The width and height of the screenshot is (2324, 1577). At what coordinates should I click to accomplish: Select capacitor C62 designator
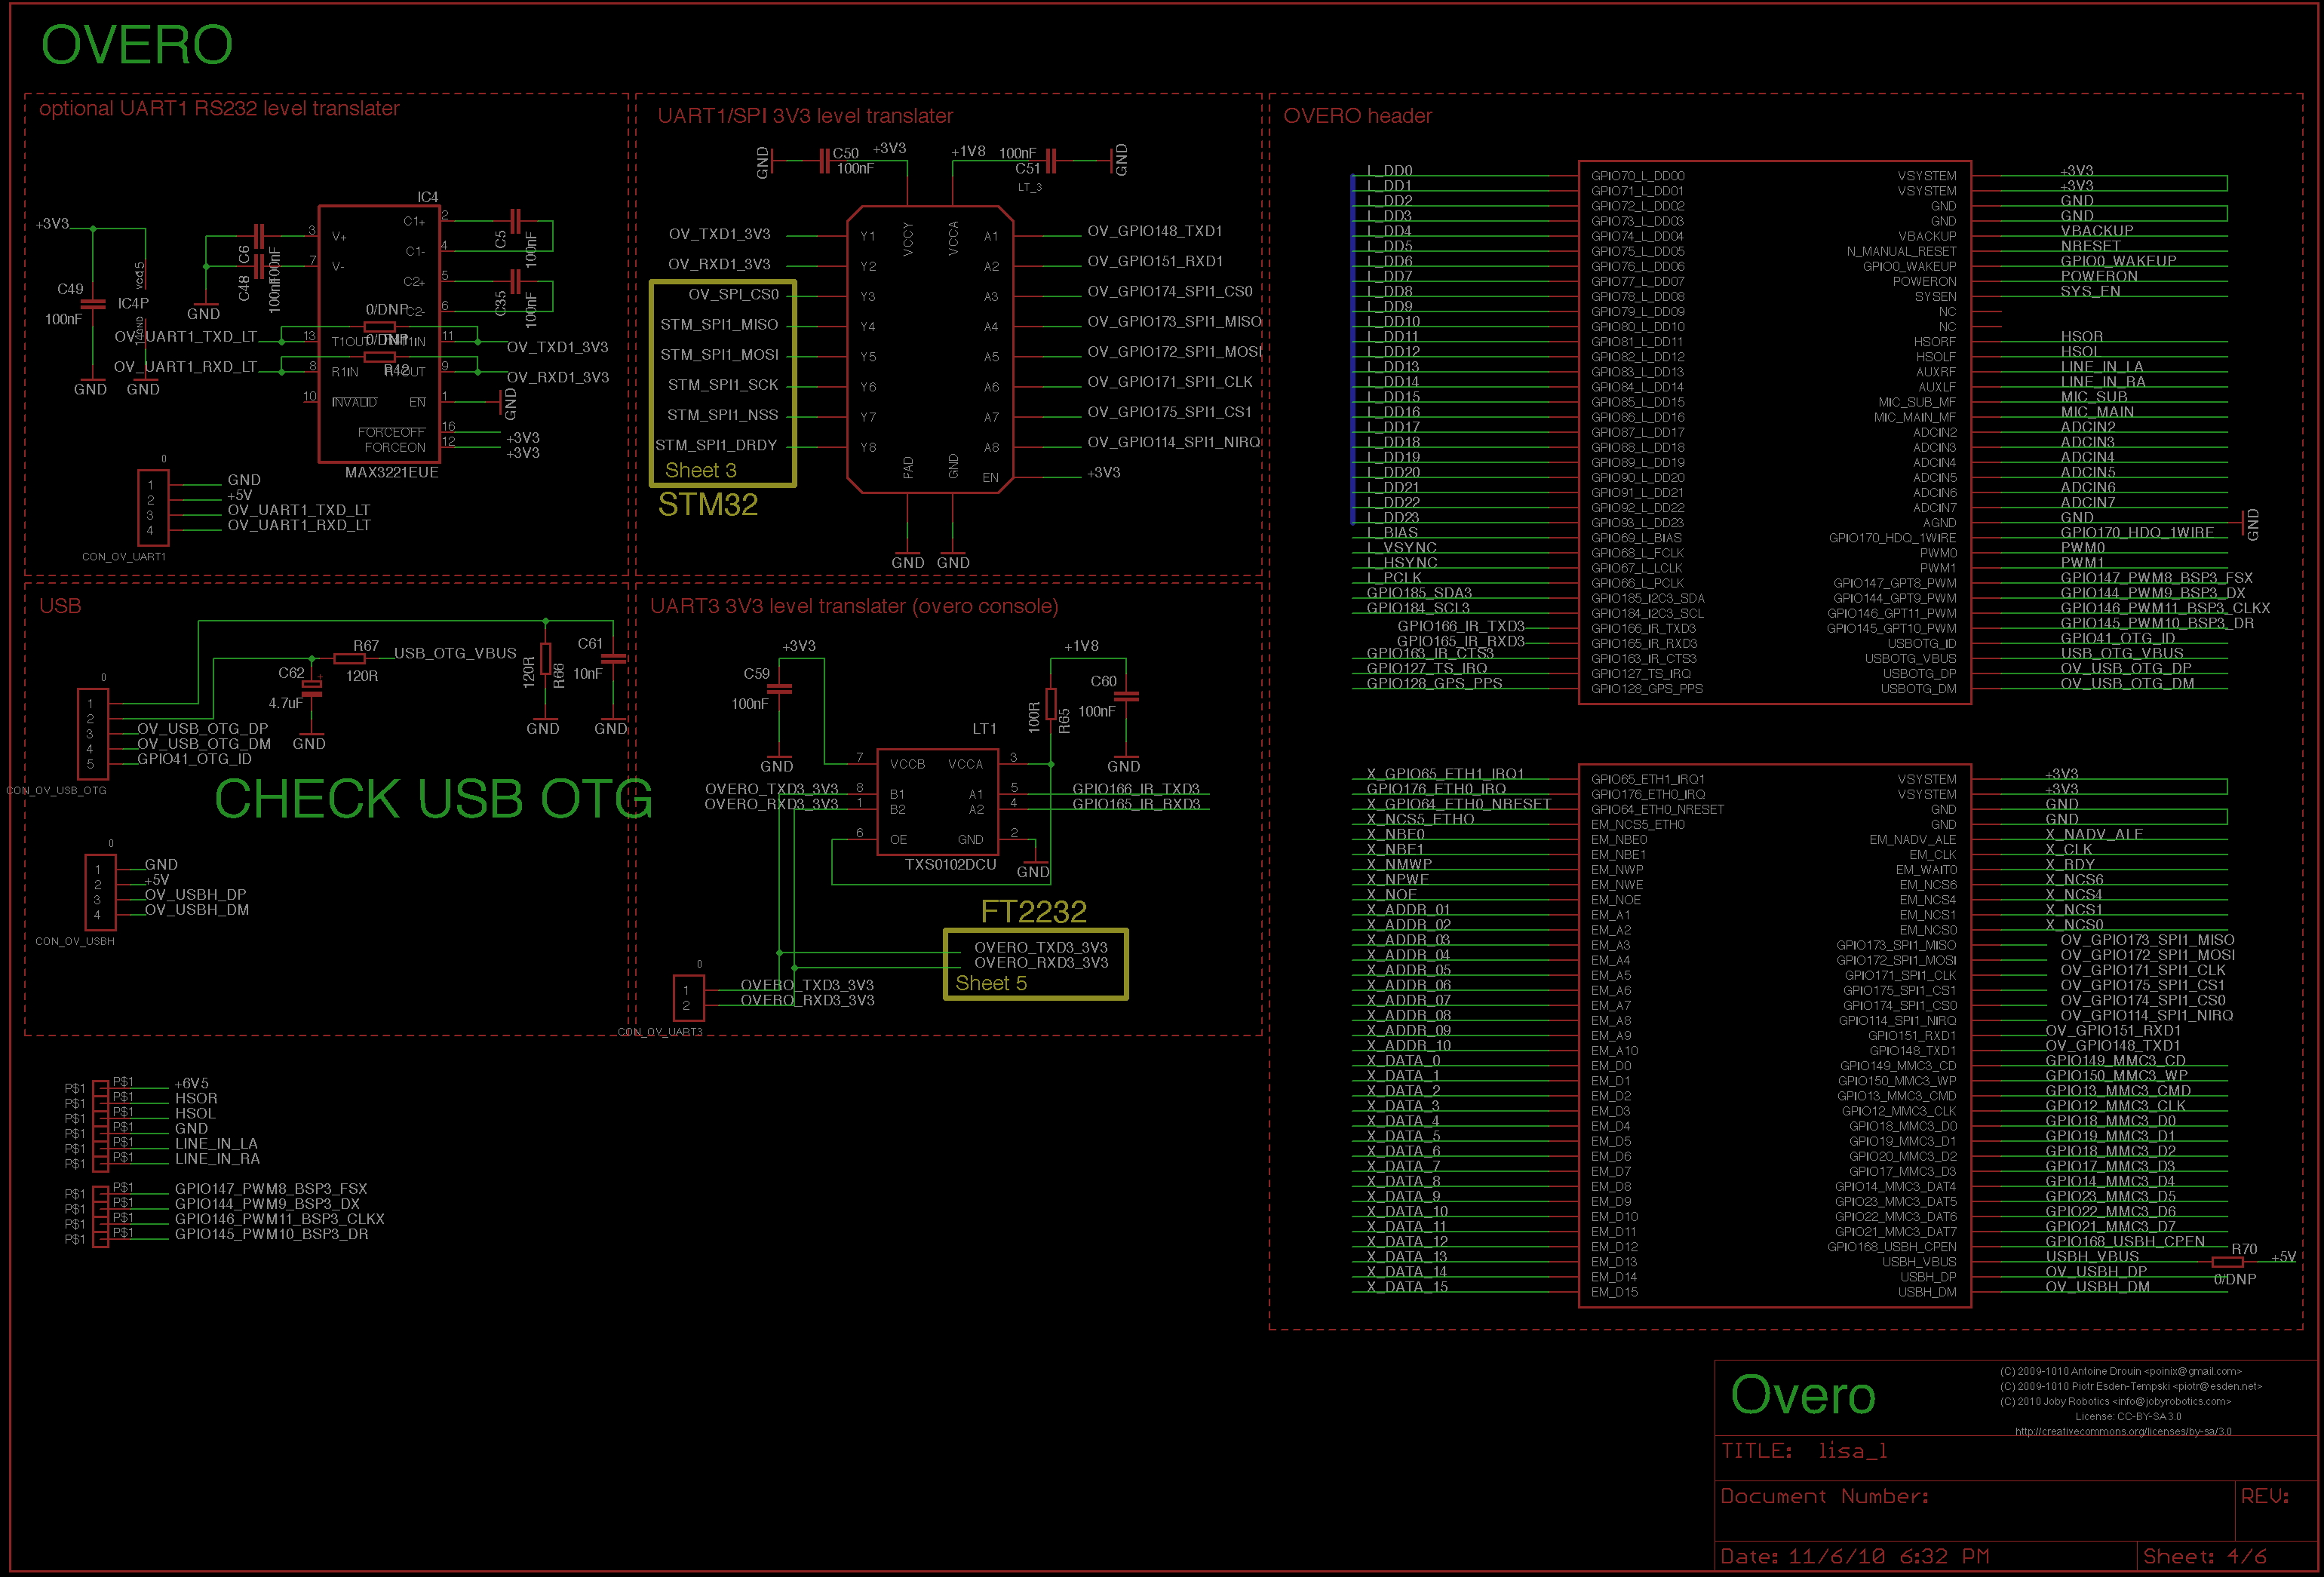pos(291,673)
